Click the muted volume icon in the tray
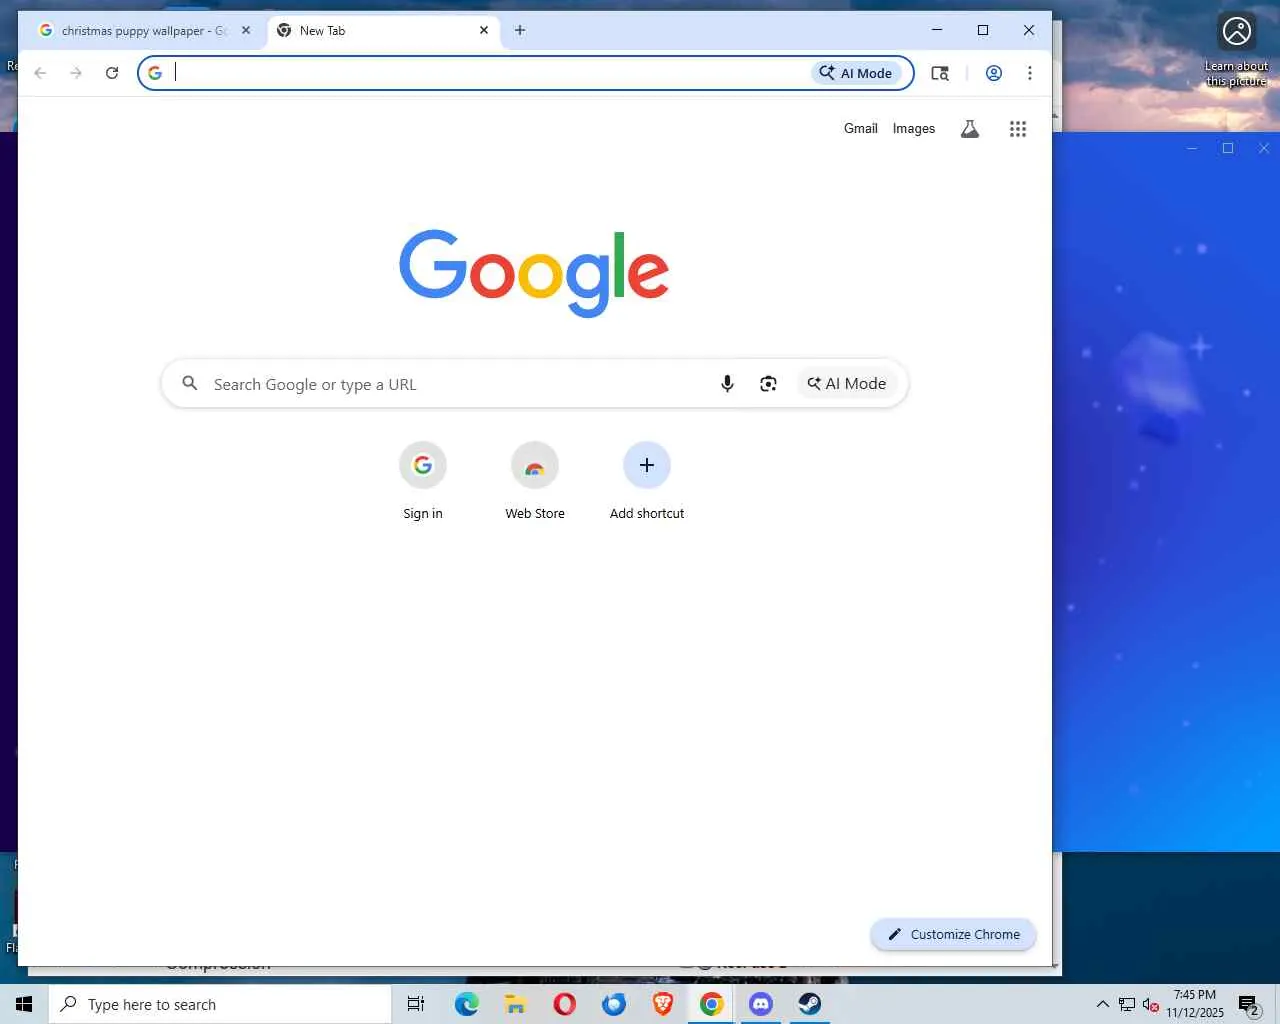 coord(1151,1004)
